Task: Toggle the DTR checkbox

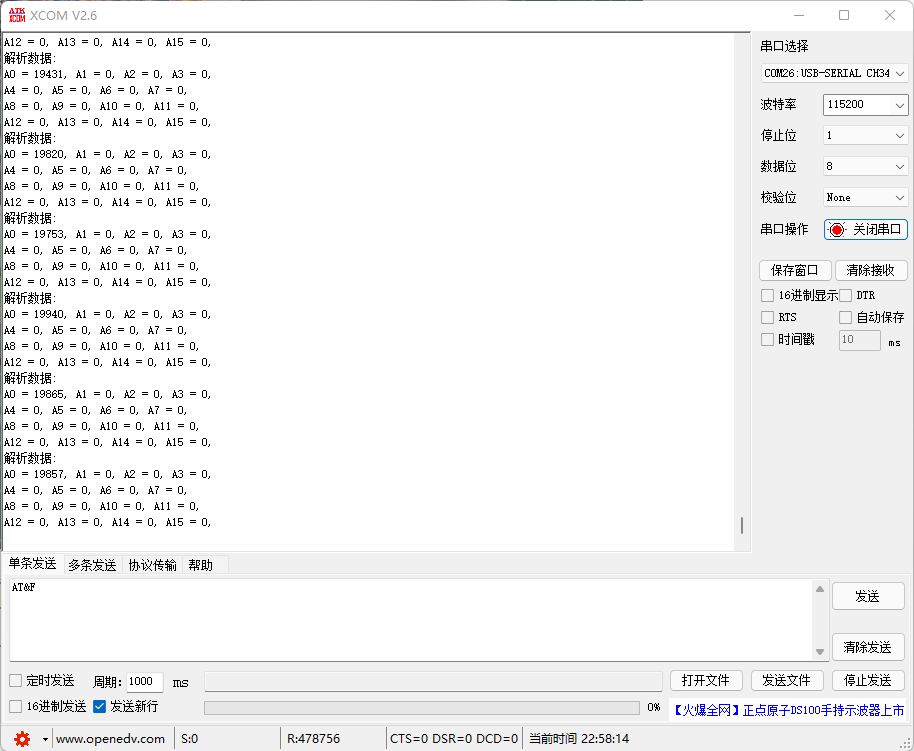Action: click(x=845, y=296)
